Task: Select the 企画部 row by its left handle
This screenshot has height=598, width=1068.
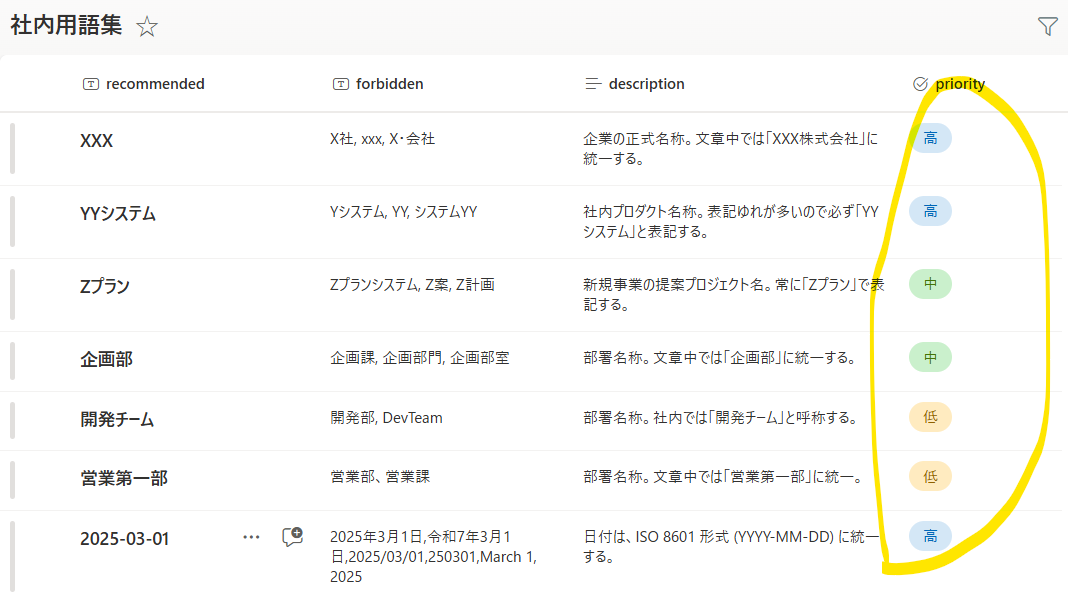Action: point(12,361)
